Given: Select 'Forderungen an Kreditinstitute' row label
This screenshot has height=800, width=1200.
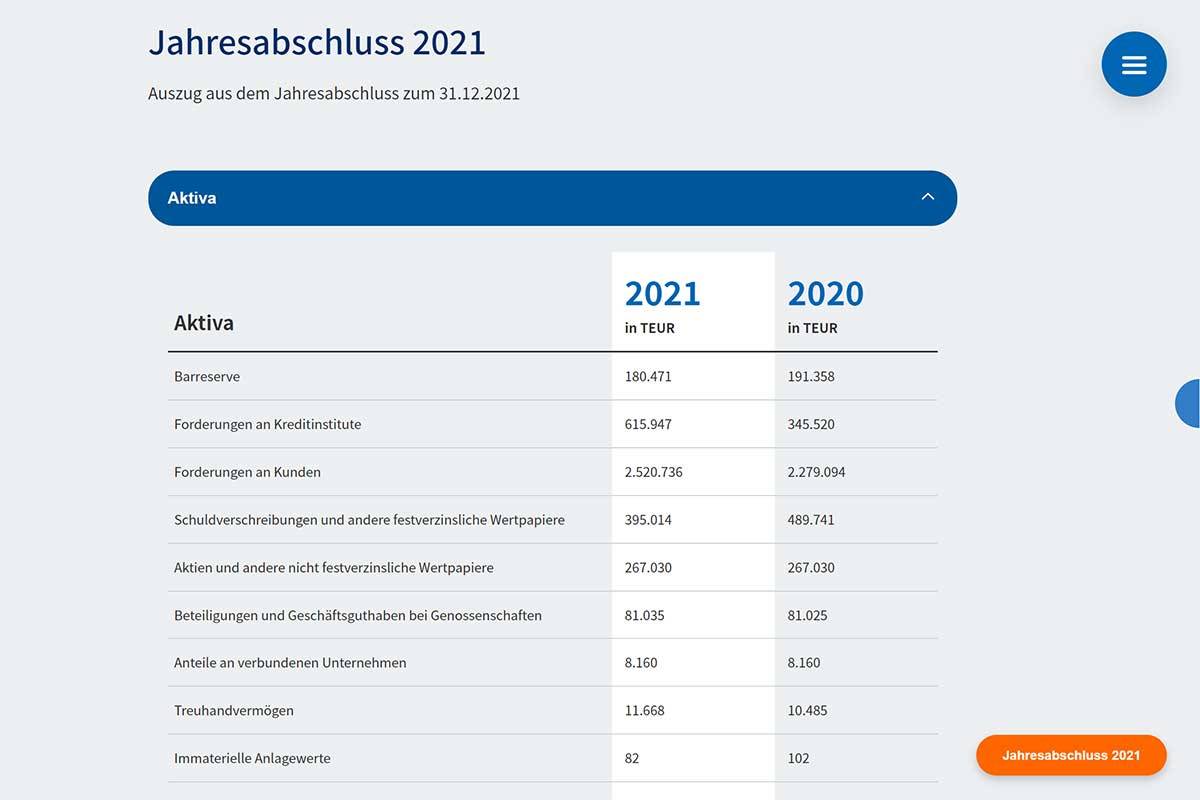Looking at the screenshot, I should coord(268,424).
